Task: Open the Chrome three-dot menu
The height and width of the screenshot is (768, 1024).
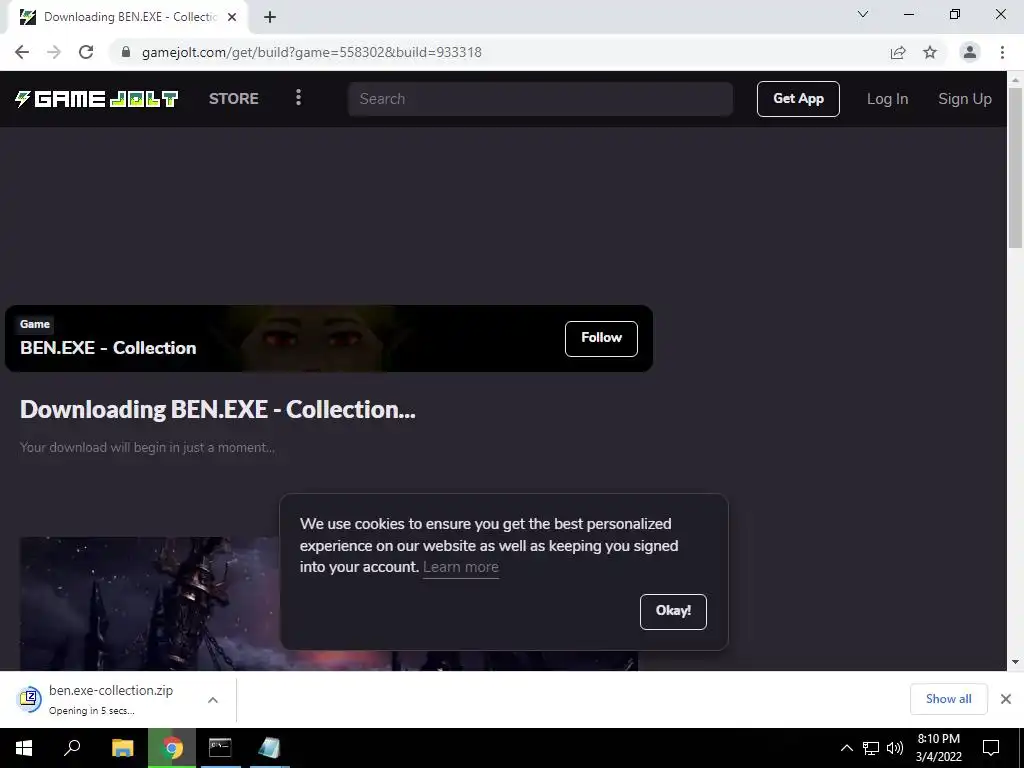Action: coord(1002,52)
